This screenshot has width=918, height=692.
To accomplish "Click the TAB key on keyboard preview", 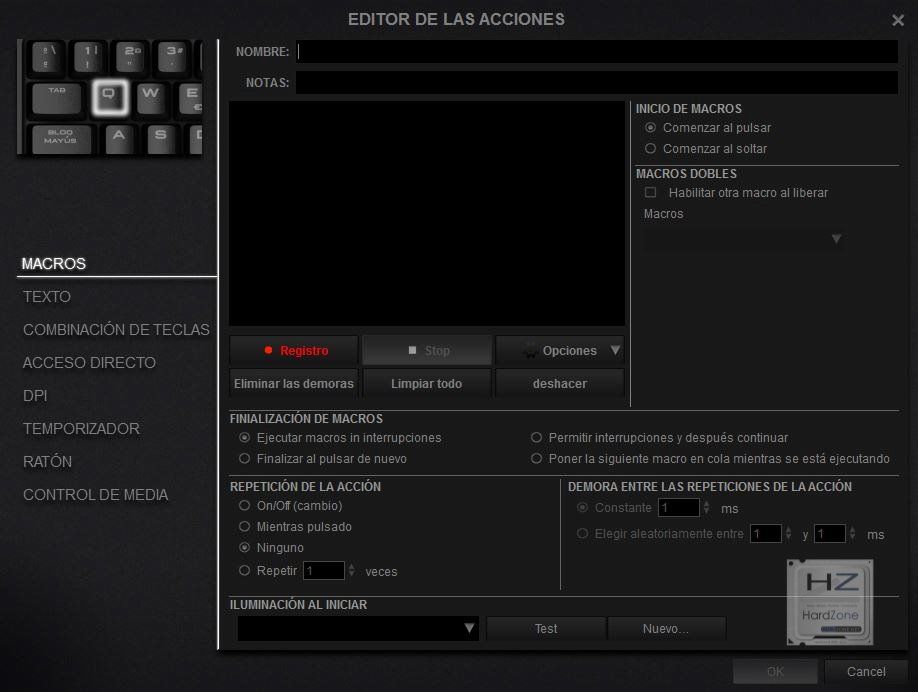I will [56, 97].
